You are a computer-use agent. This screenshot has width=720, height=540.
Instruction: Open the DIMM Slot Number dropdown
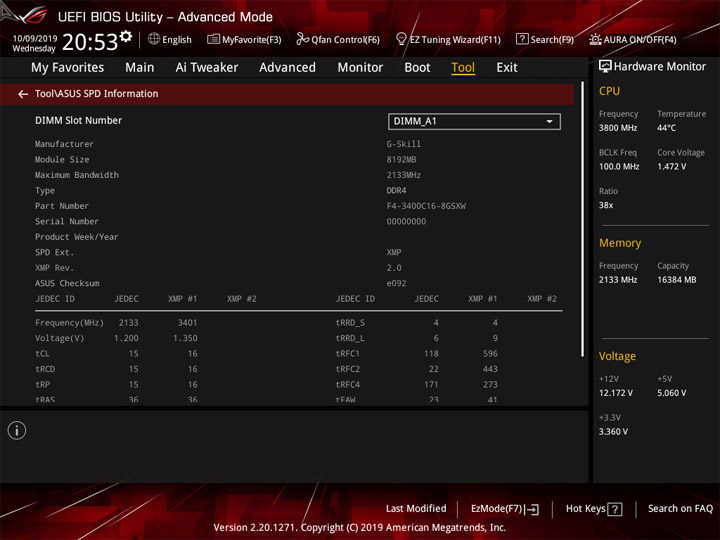474,122
